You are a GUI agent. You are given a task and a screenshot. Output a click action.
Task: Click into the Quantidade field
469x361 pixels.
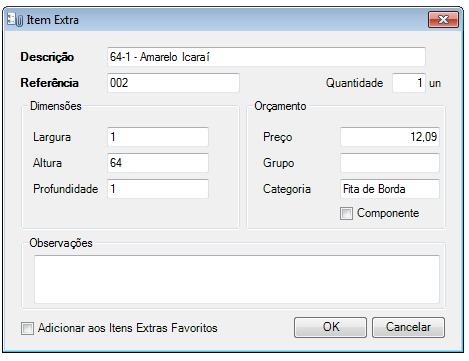409,83
